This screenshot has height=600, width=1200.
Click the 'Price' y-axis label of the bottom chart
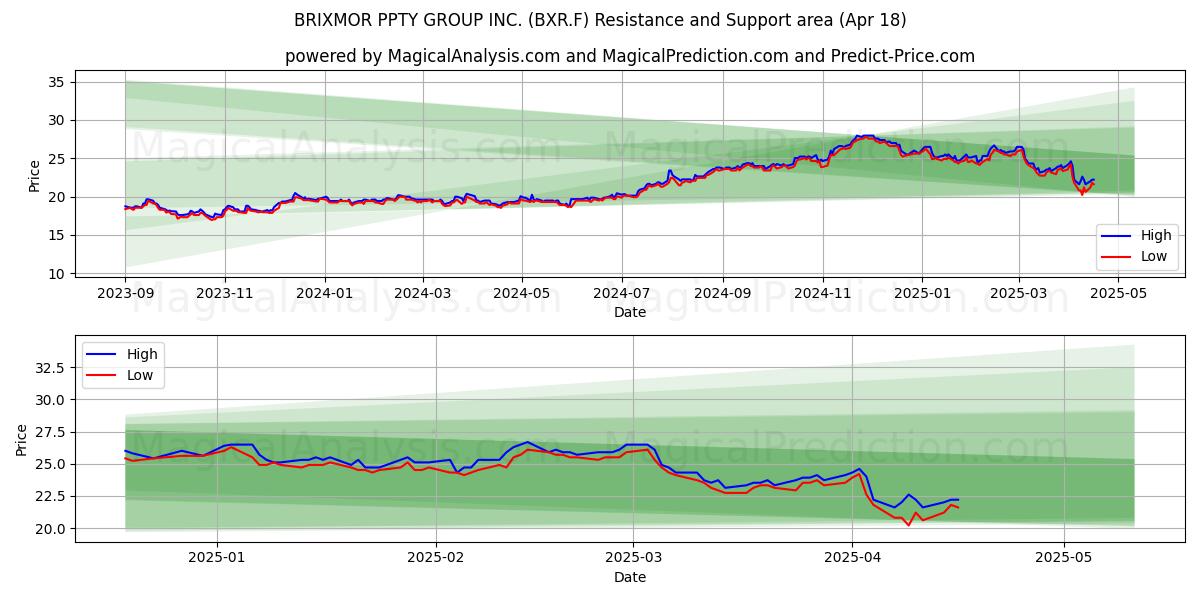22,440
